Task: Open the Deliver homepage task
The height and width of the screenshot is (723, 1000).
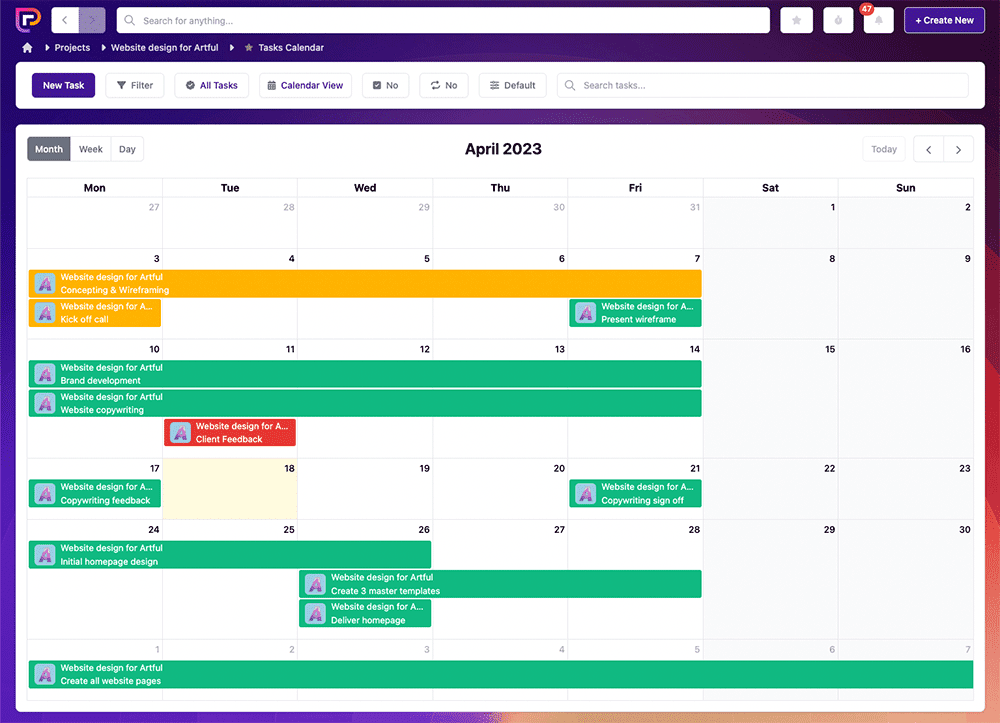Action: [365, 613]
